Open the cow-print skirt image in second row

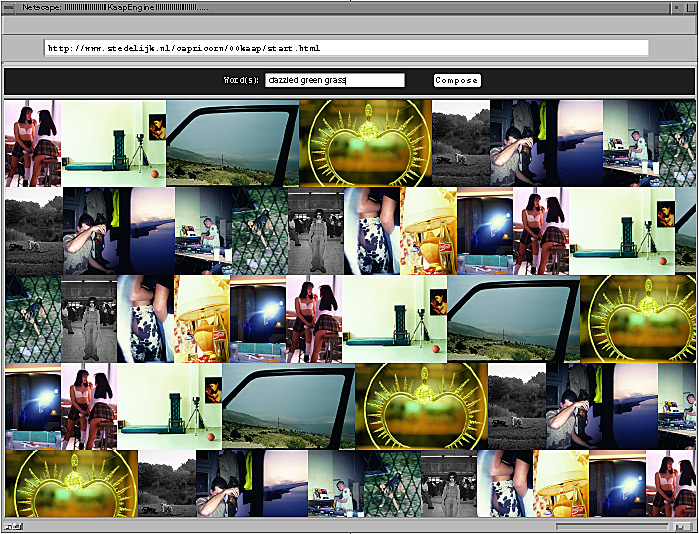pos(372,231)
